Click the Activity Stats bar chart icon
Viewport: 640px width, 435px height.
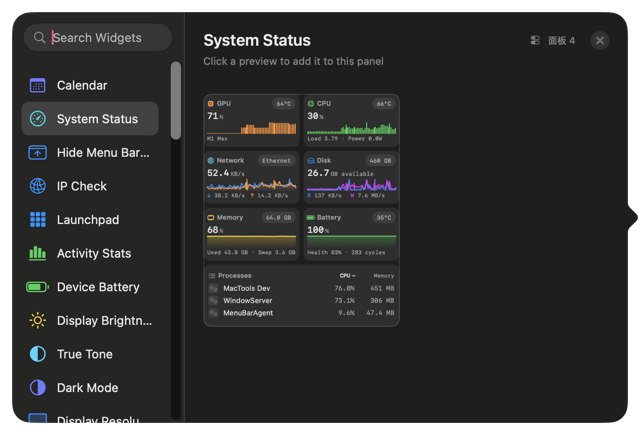coord(38,253)
